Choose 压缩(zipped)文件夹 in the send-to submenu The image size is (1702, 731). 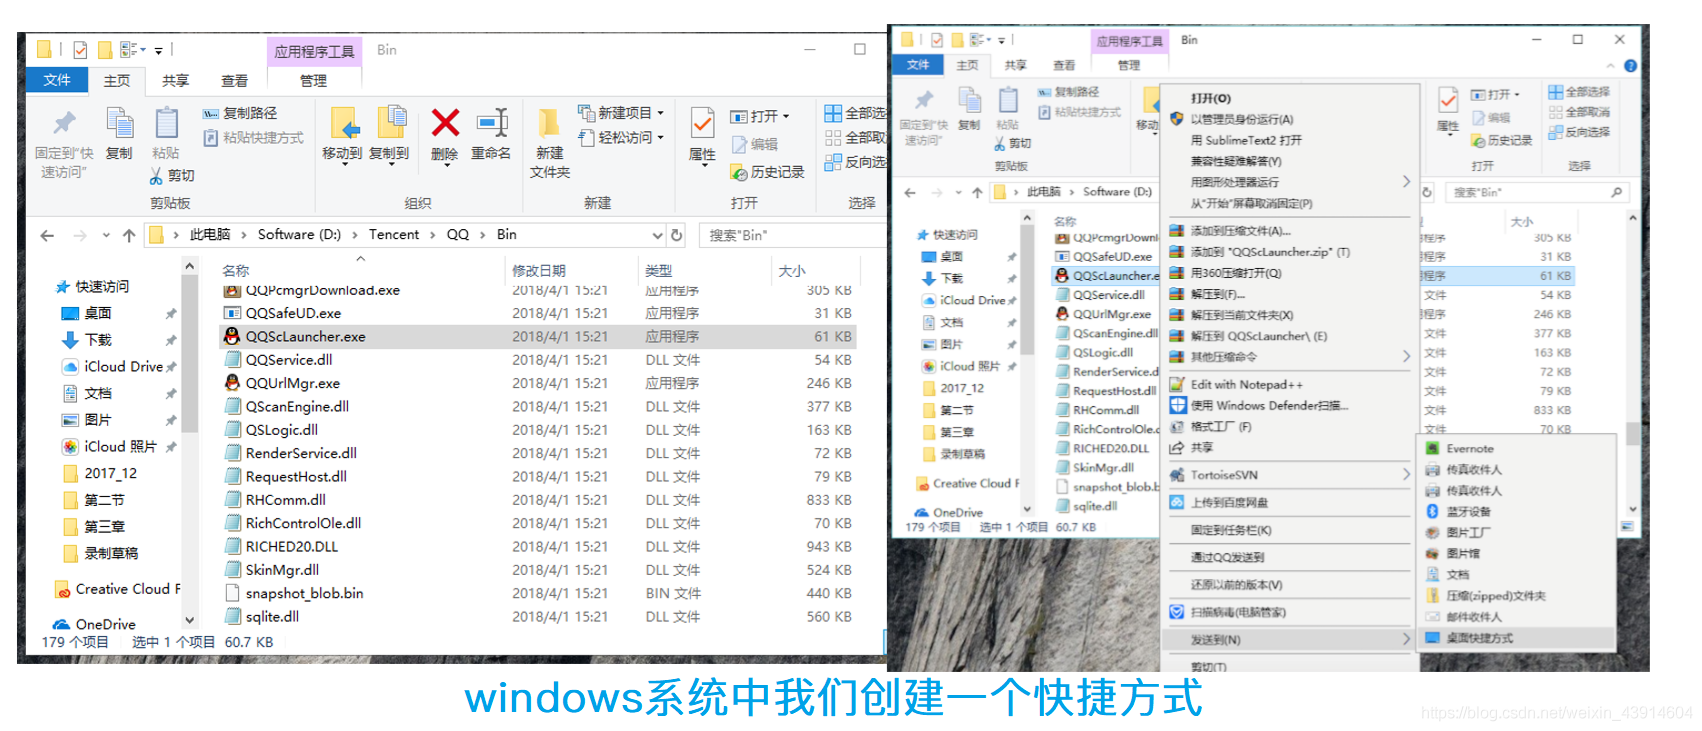[x=1496, y=596]
